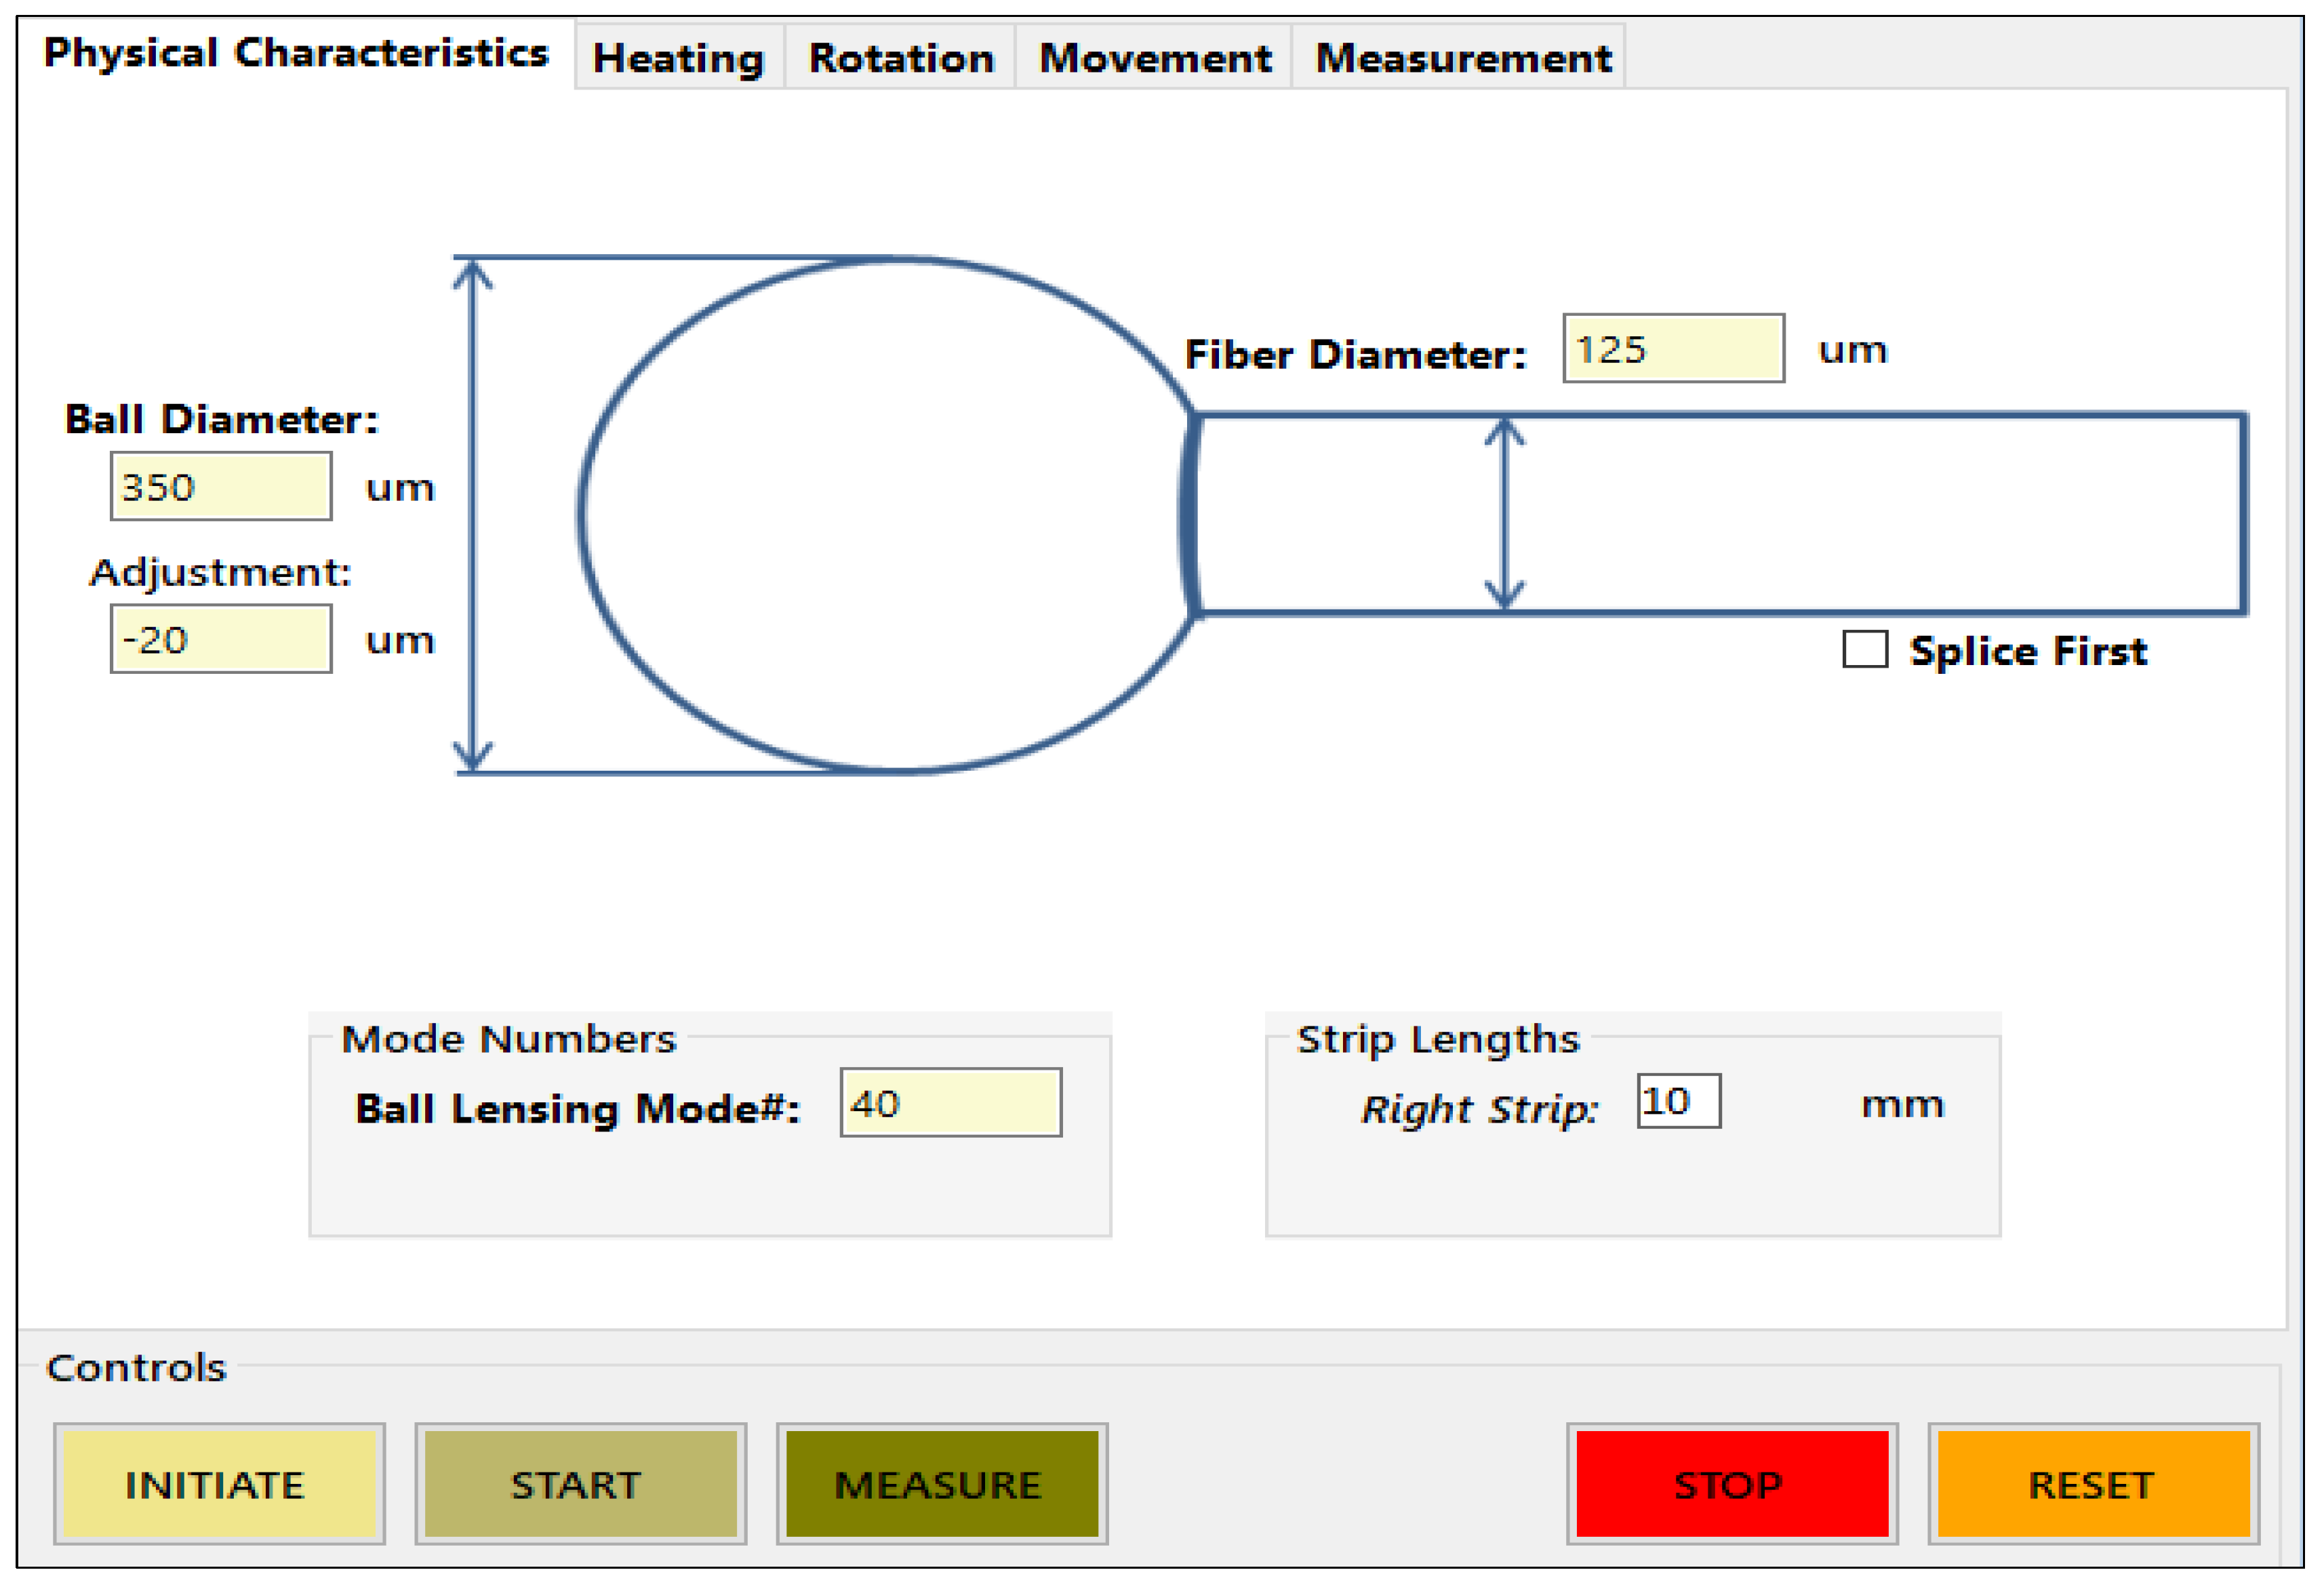
Task: Click the Ball Diameter input field
Action: [221, 487]
